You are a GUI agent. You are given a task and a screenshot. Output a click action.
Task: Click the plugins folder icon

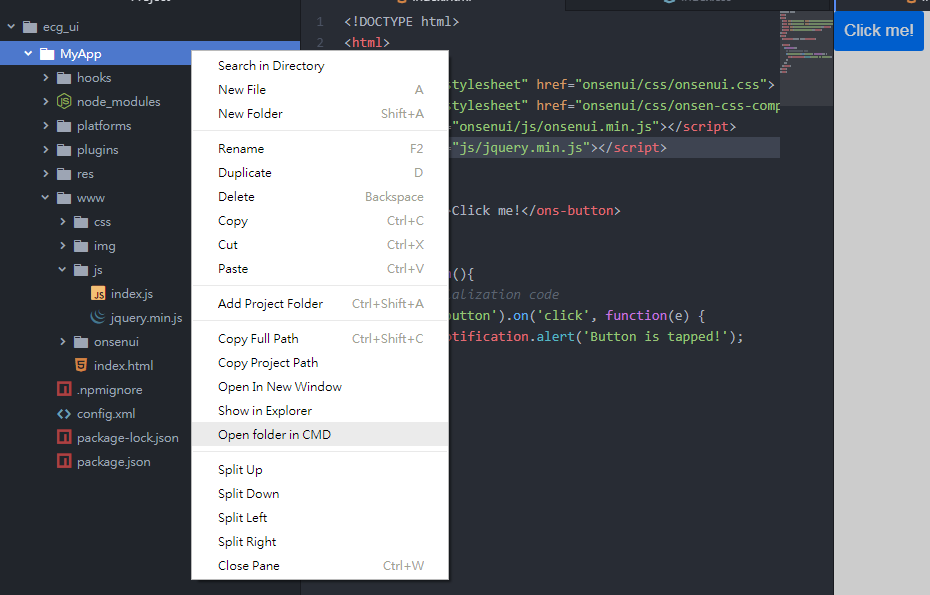(x=64, y=149)
